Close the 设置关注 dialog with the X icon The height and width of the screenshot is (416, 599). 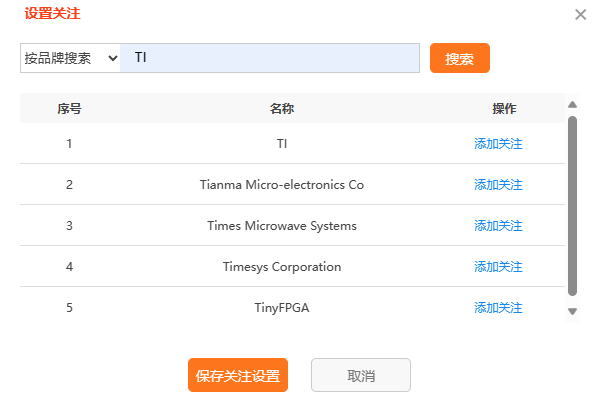click(x=580, y=15)
